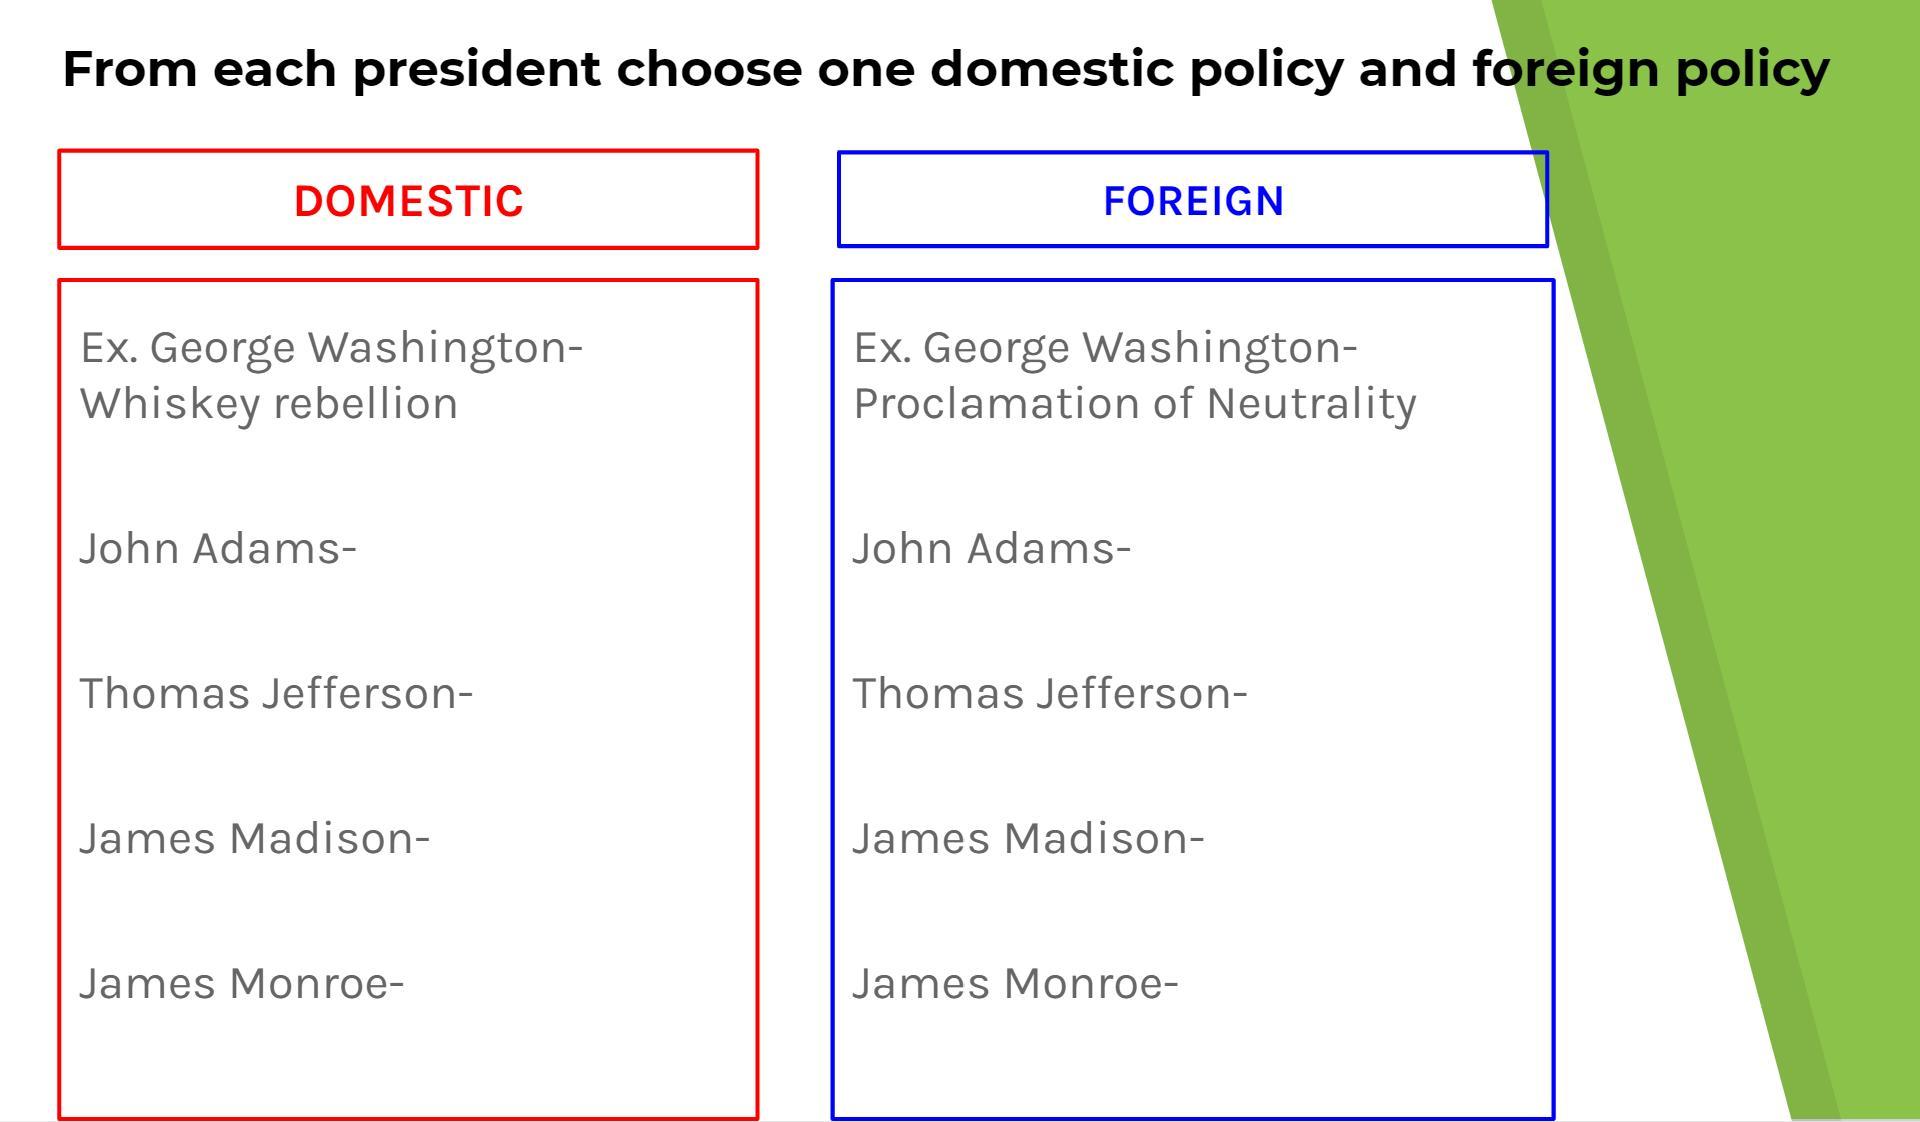Click James Madison line in Domestic box
Viewport: 1920px width, 1122px height.
254,838
